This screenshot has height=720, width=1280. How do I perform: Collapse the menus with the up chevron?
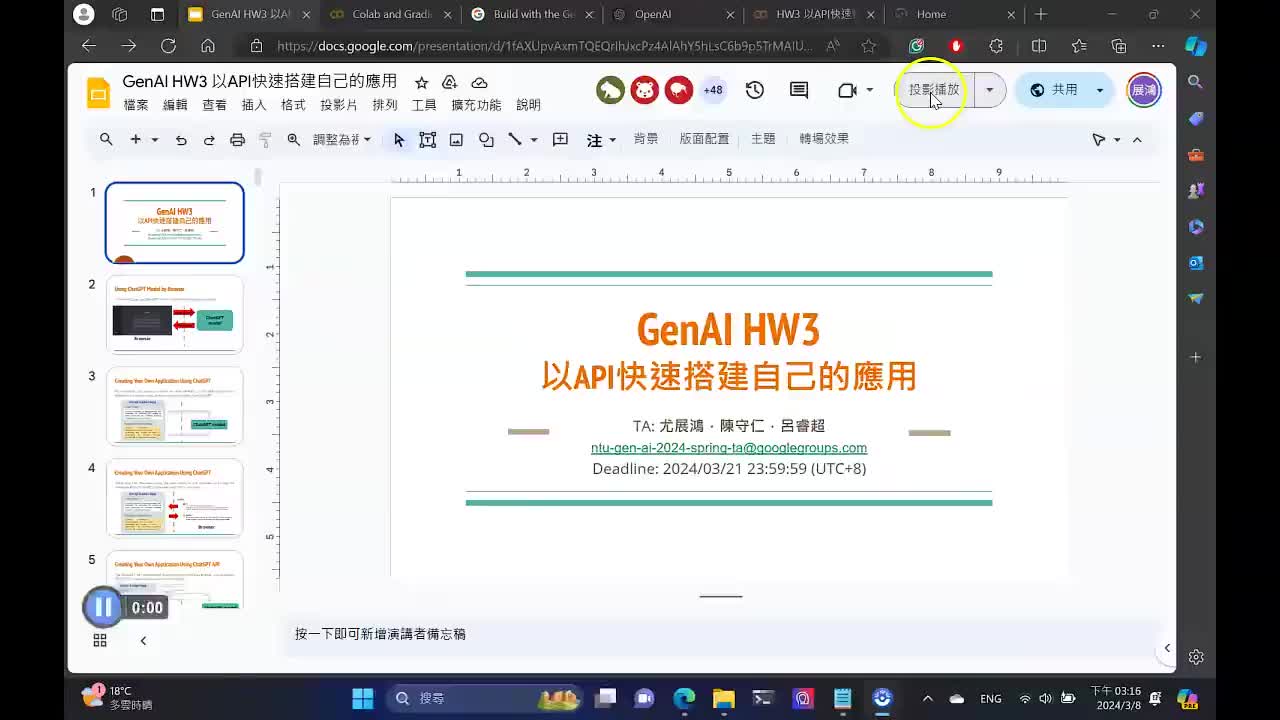[x=1137, y=140]
